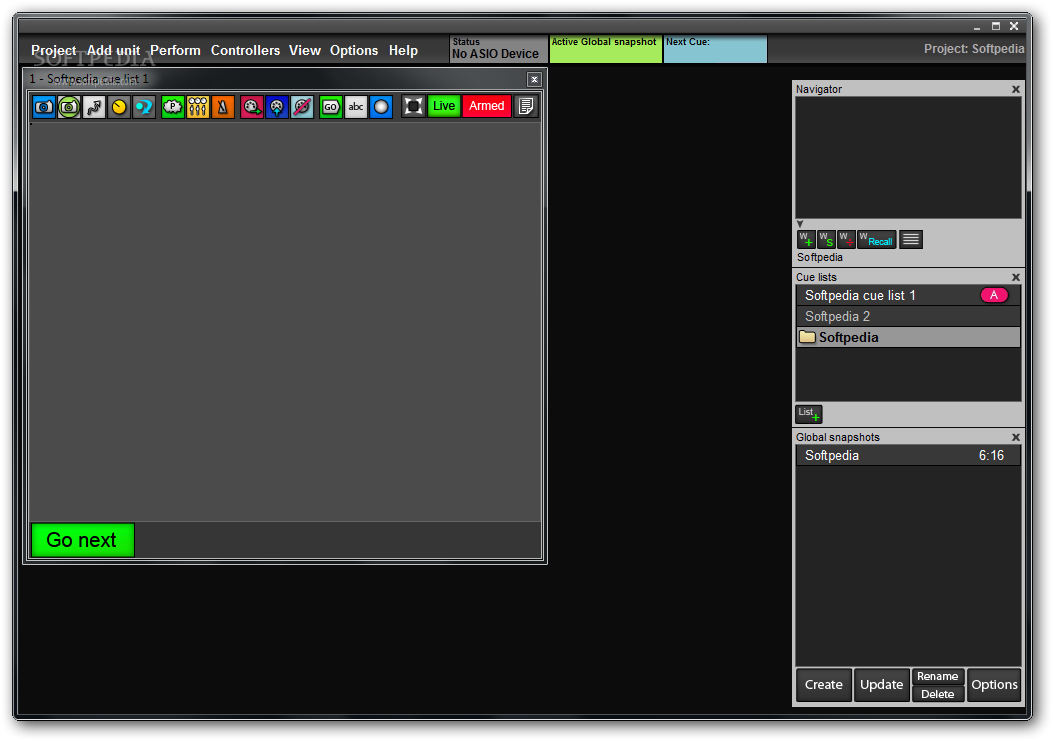This screenshot has width=1053, height=741.
Task: Click the yellow mixer faders icon
Action: [197, 107]
